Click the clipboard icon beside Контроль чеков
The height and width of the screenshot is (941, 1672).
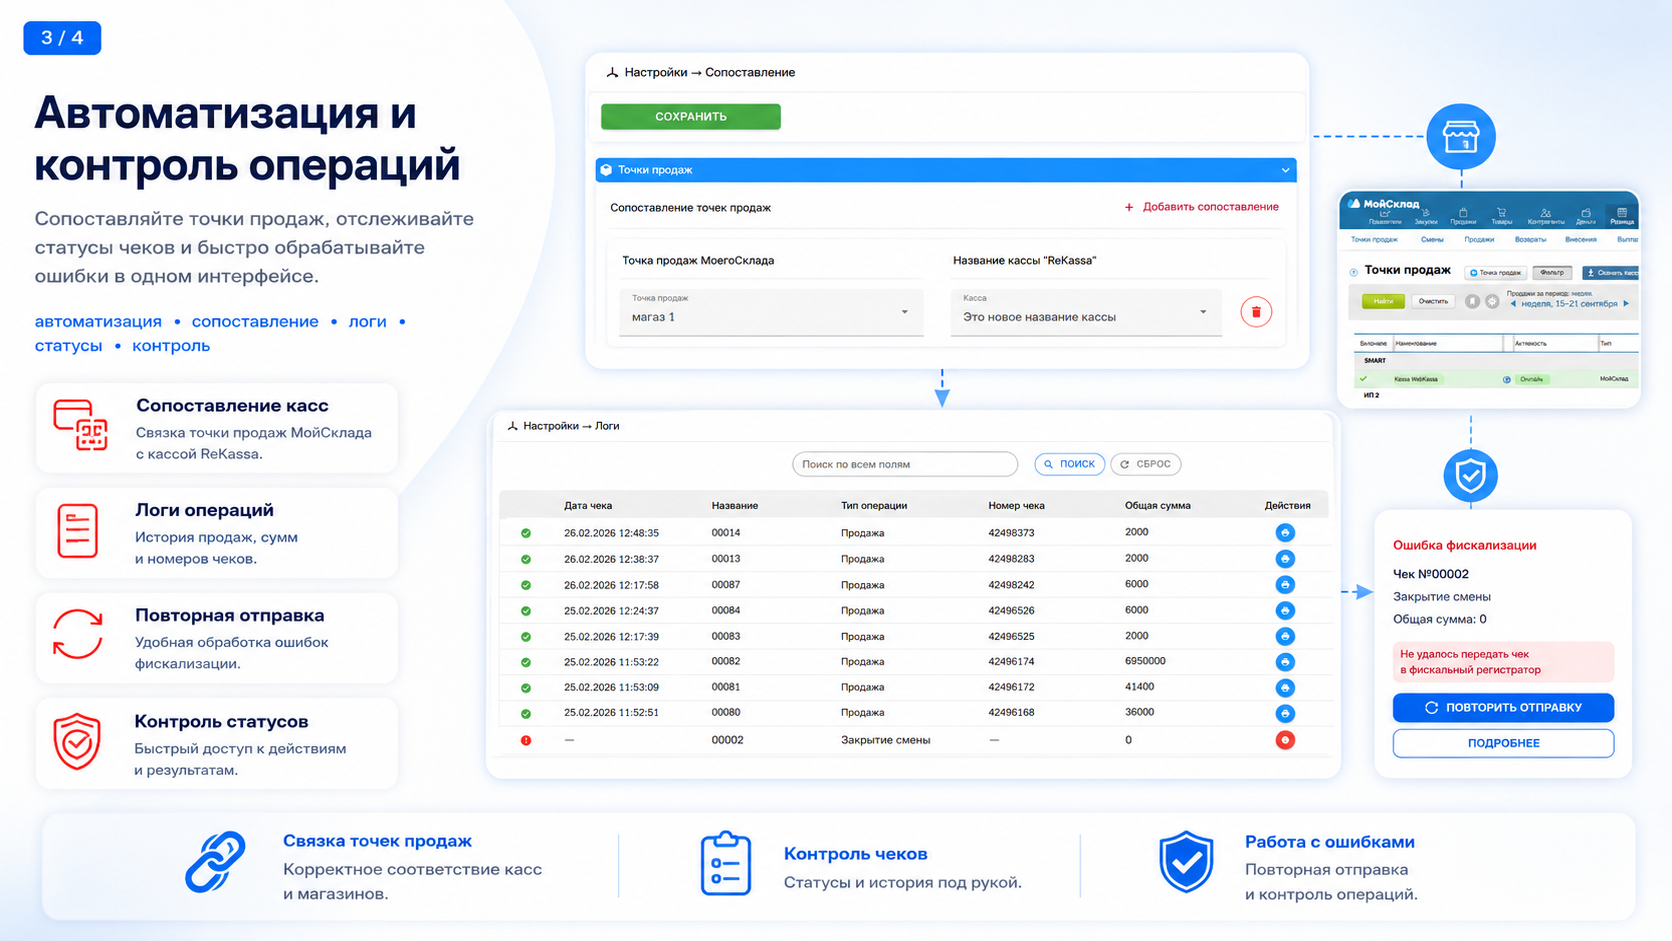point(726,863)
